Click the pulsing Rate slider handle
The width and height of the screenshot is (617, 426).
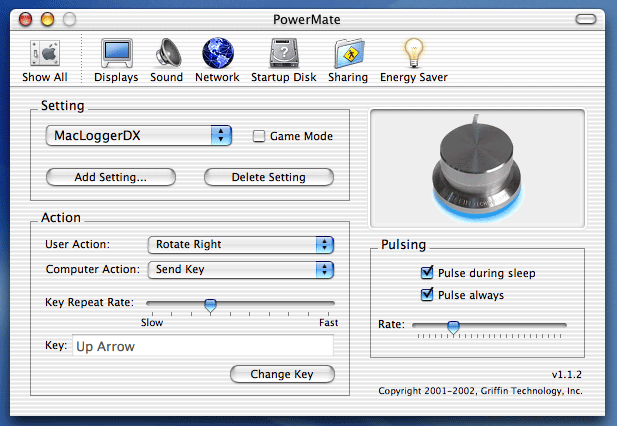pos(453,326)
